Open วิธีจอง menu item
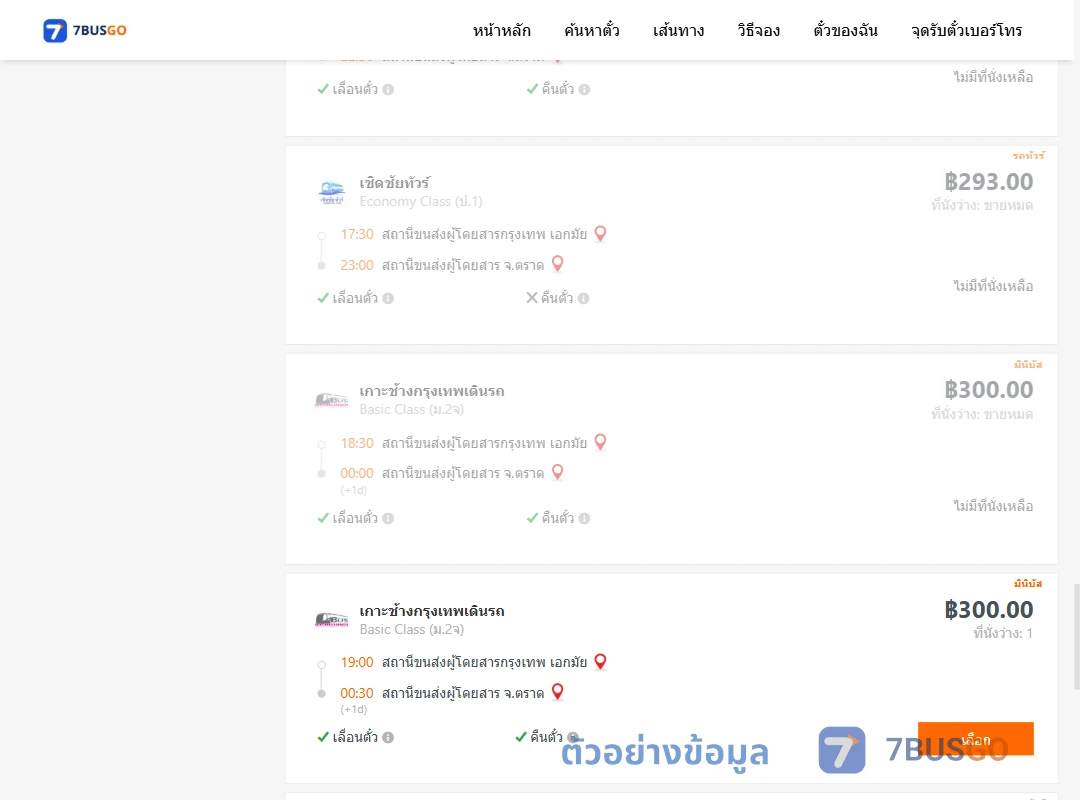 (x=758, y=30)
